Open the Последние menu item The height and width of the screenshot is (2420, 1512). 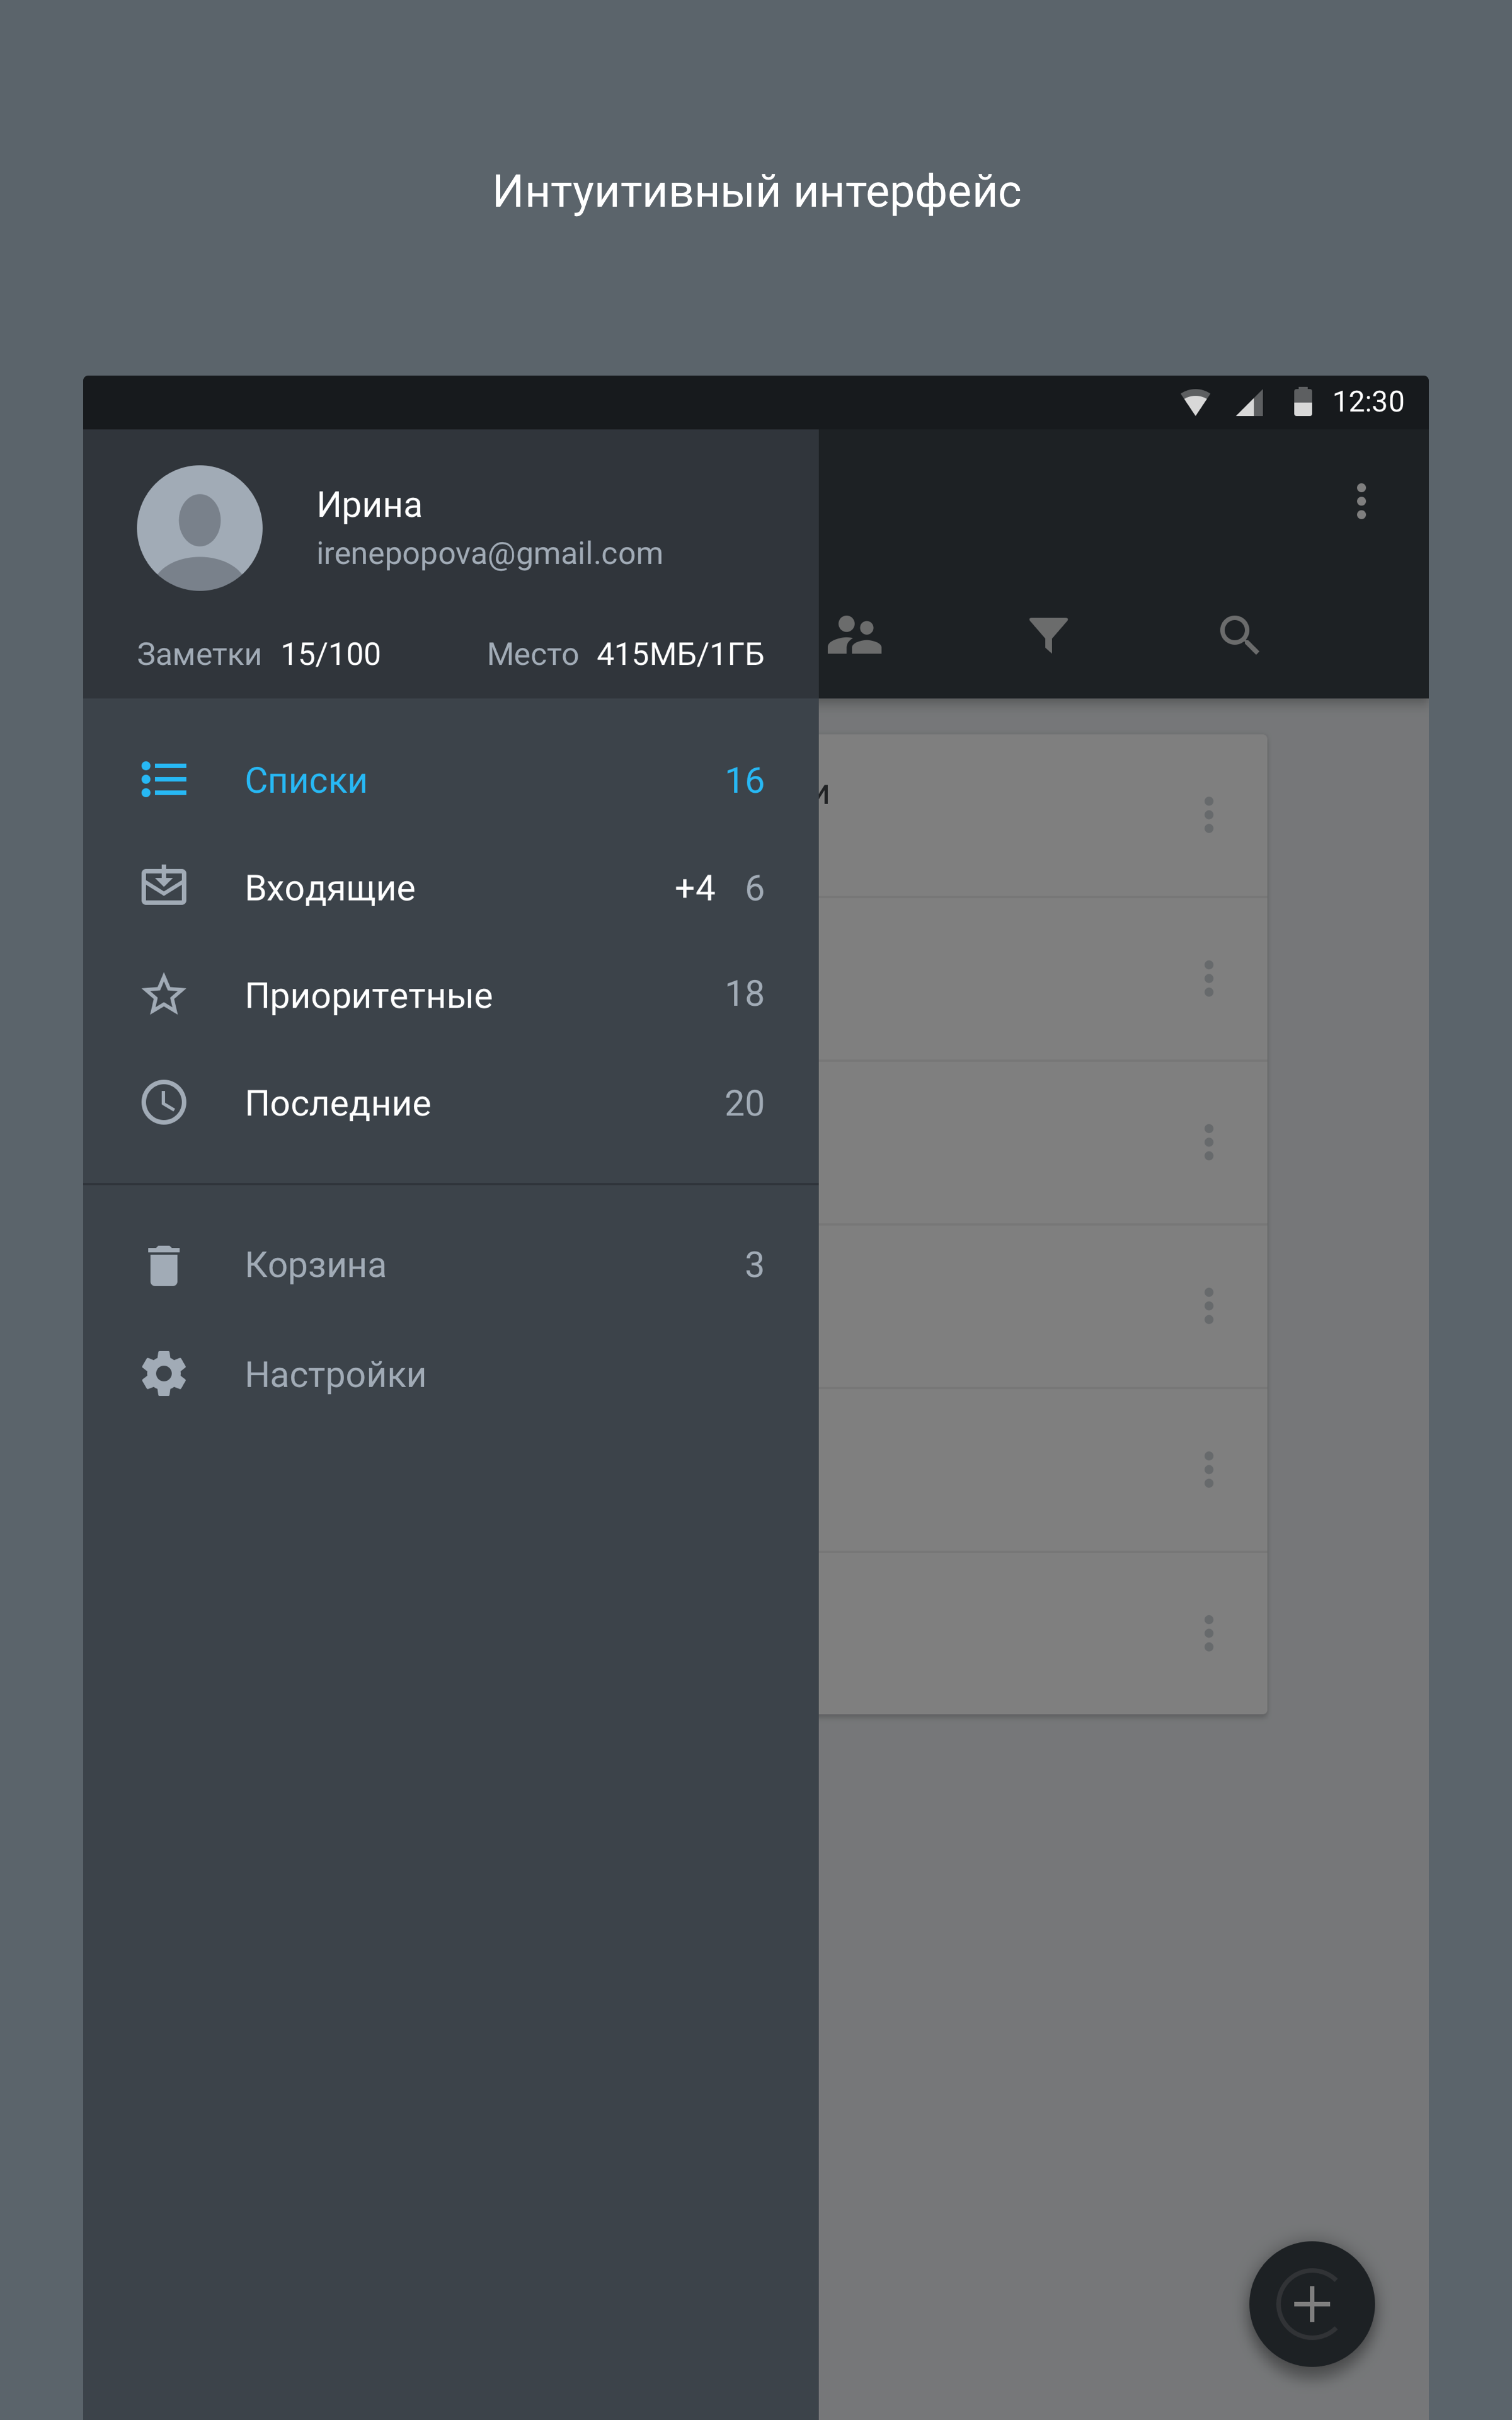(x=451, y=1103)
